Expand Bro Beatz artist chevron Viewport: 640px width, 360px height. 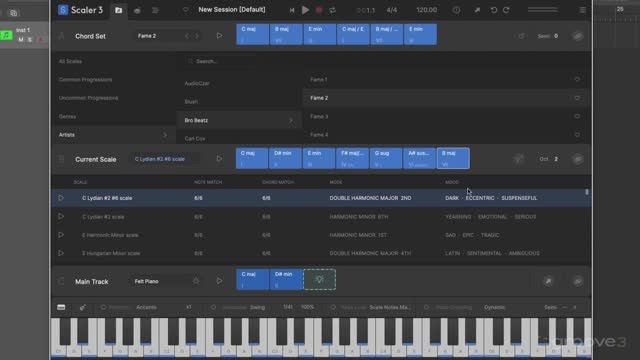click(x=291, y=120)
